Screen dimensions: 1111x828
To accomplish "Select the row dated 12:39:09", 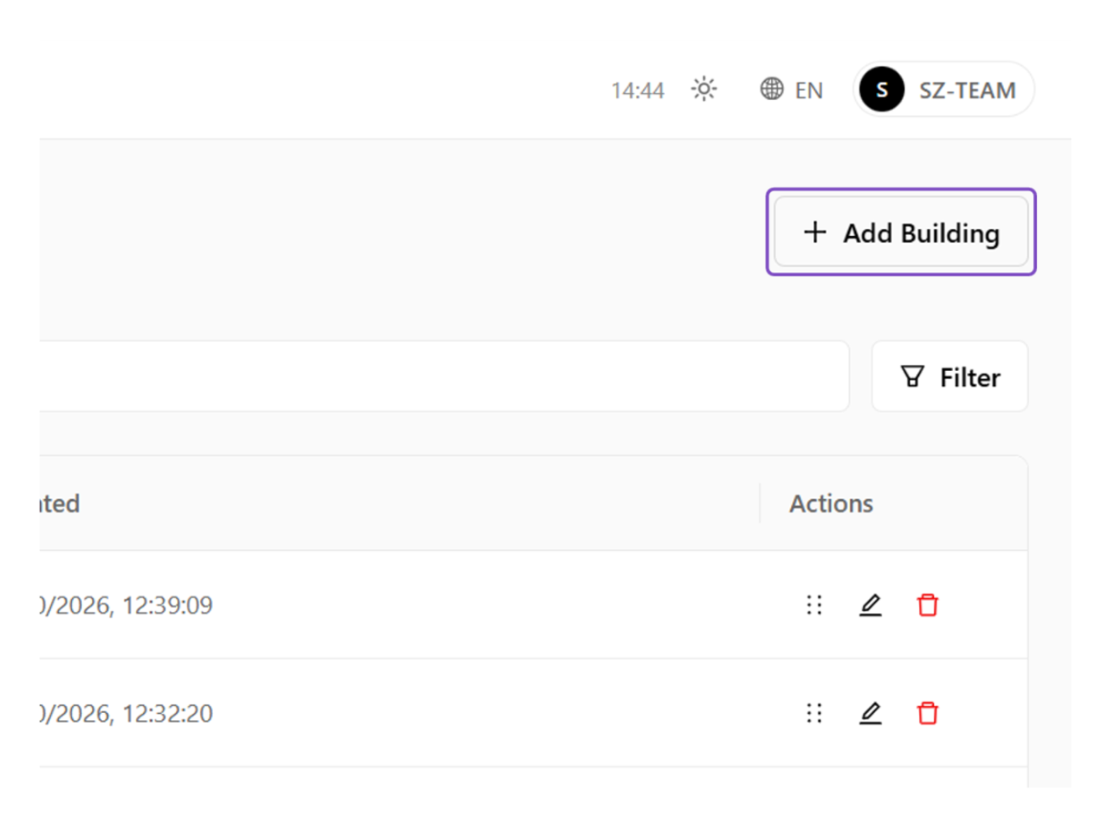I will point(533,605).
